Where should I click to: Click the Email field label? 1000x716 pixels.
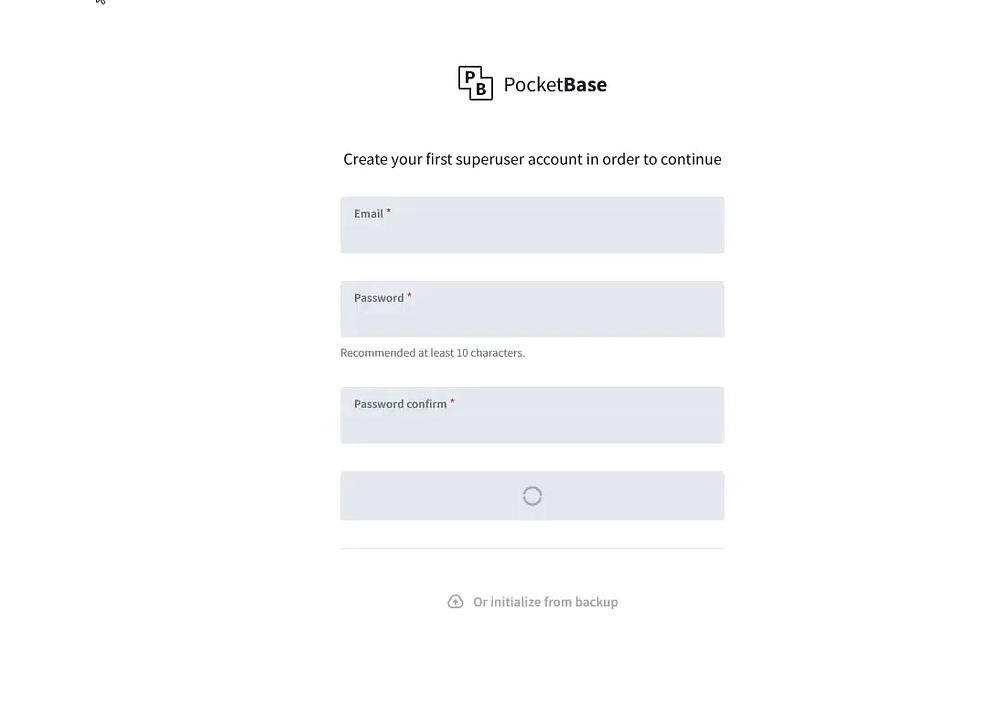369,213
